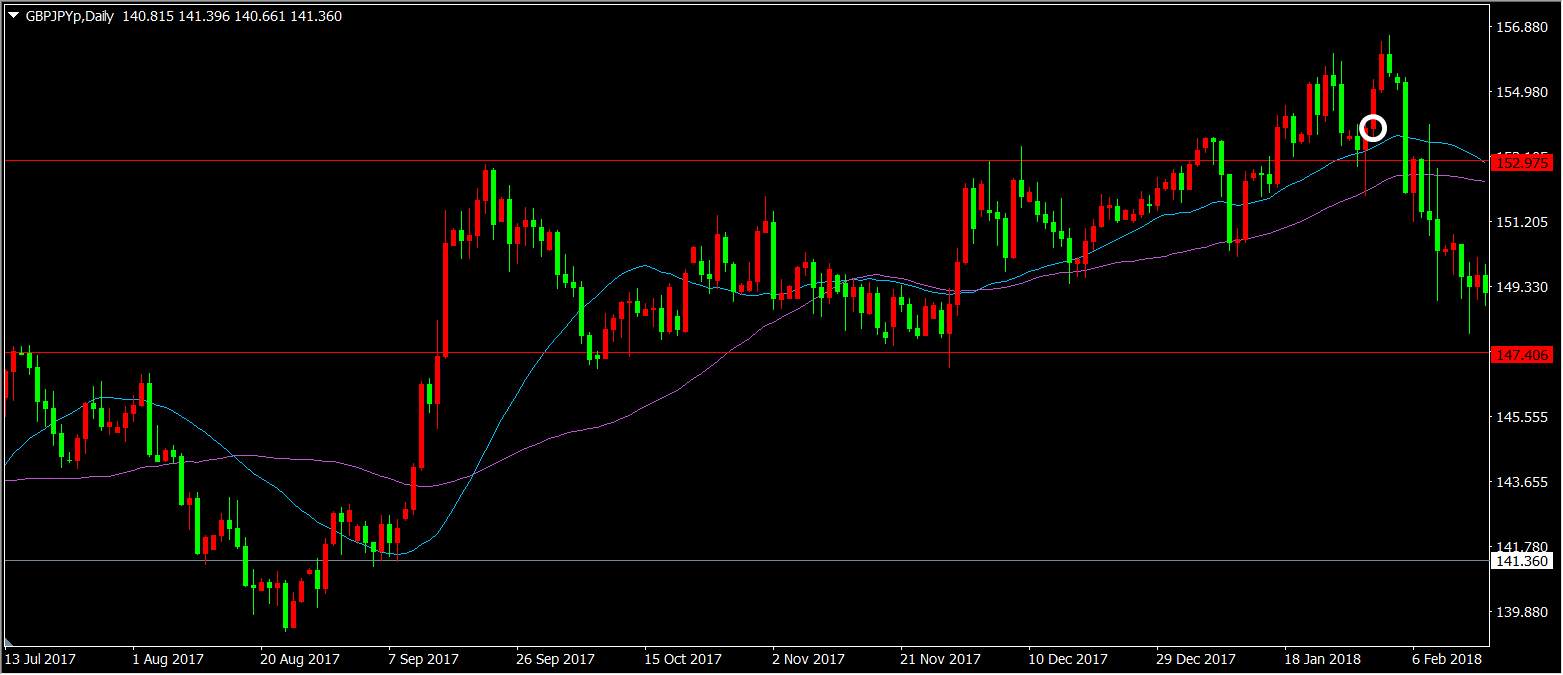Click the 21 Nov 2017 date label
The height and width of the screenshot is (675, 1563).
click(940, 659)
